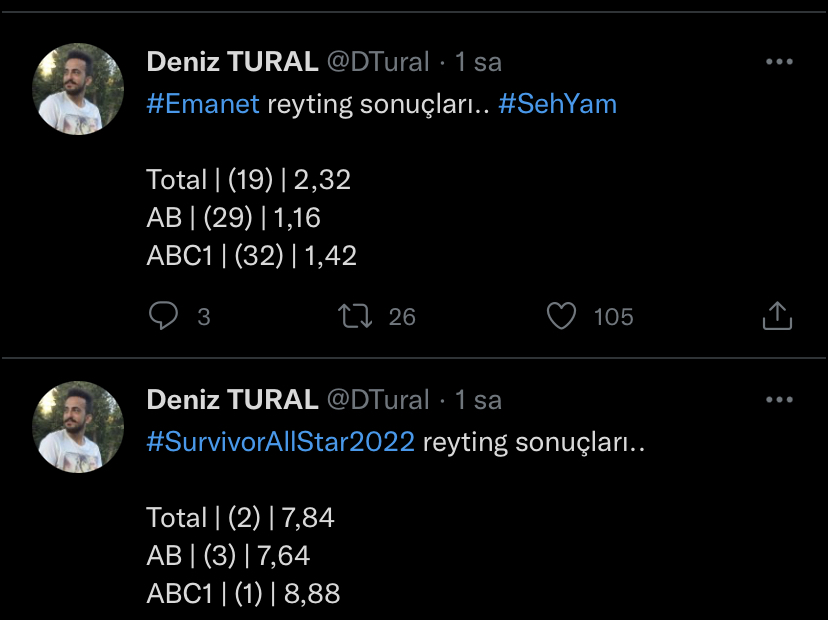Retweet the #Emanet ratings tweet
Image resolution: width=828 pixels, height=620 pixels.
click(x=355, y=317)
